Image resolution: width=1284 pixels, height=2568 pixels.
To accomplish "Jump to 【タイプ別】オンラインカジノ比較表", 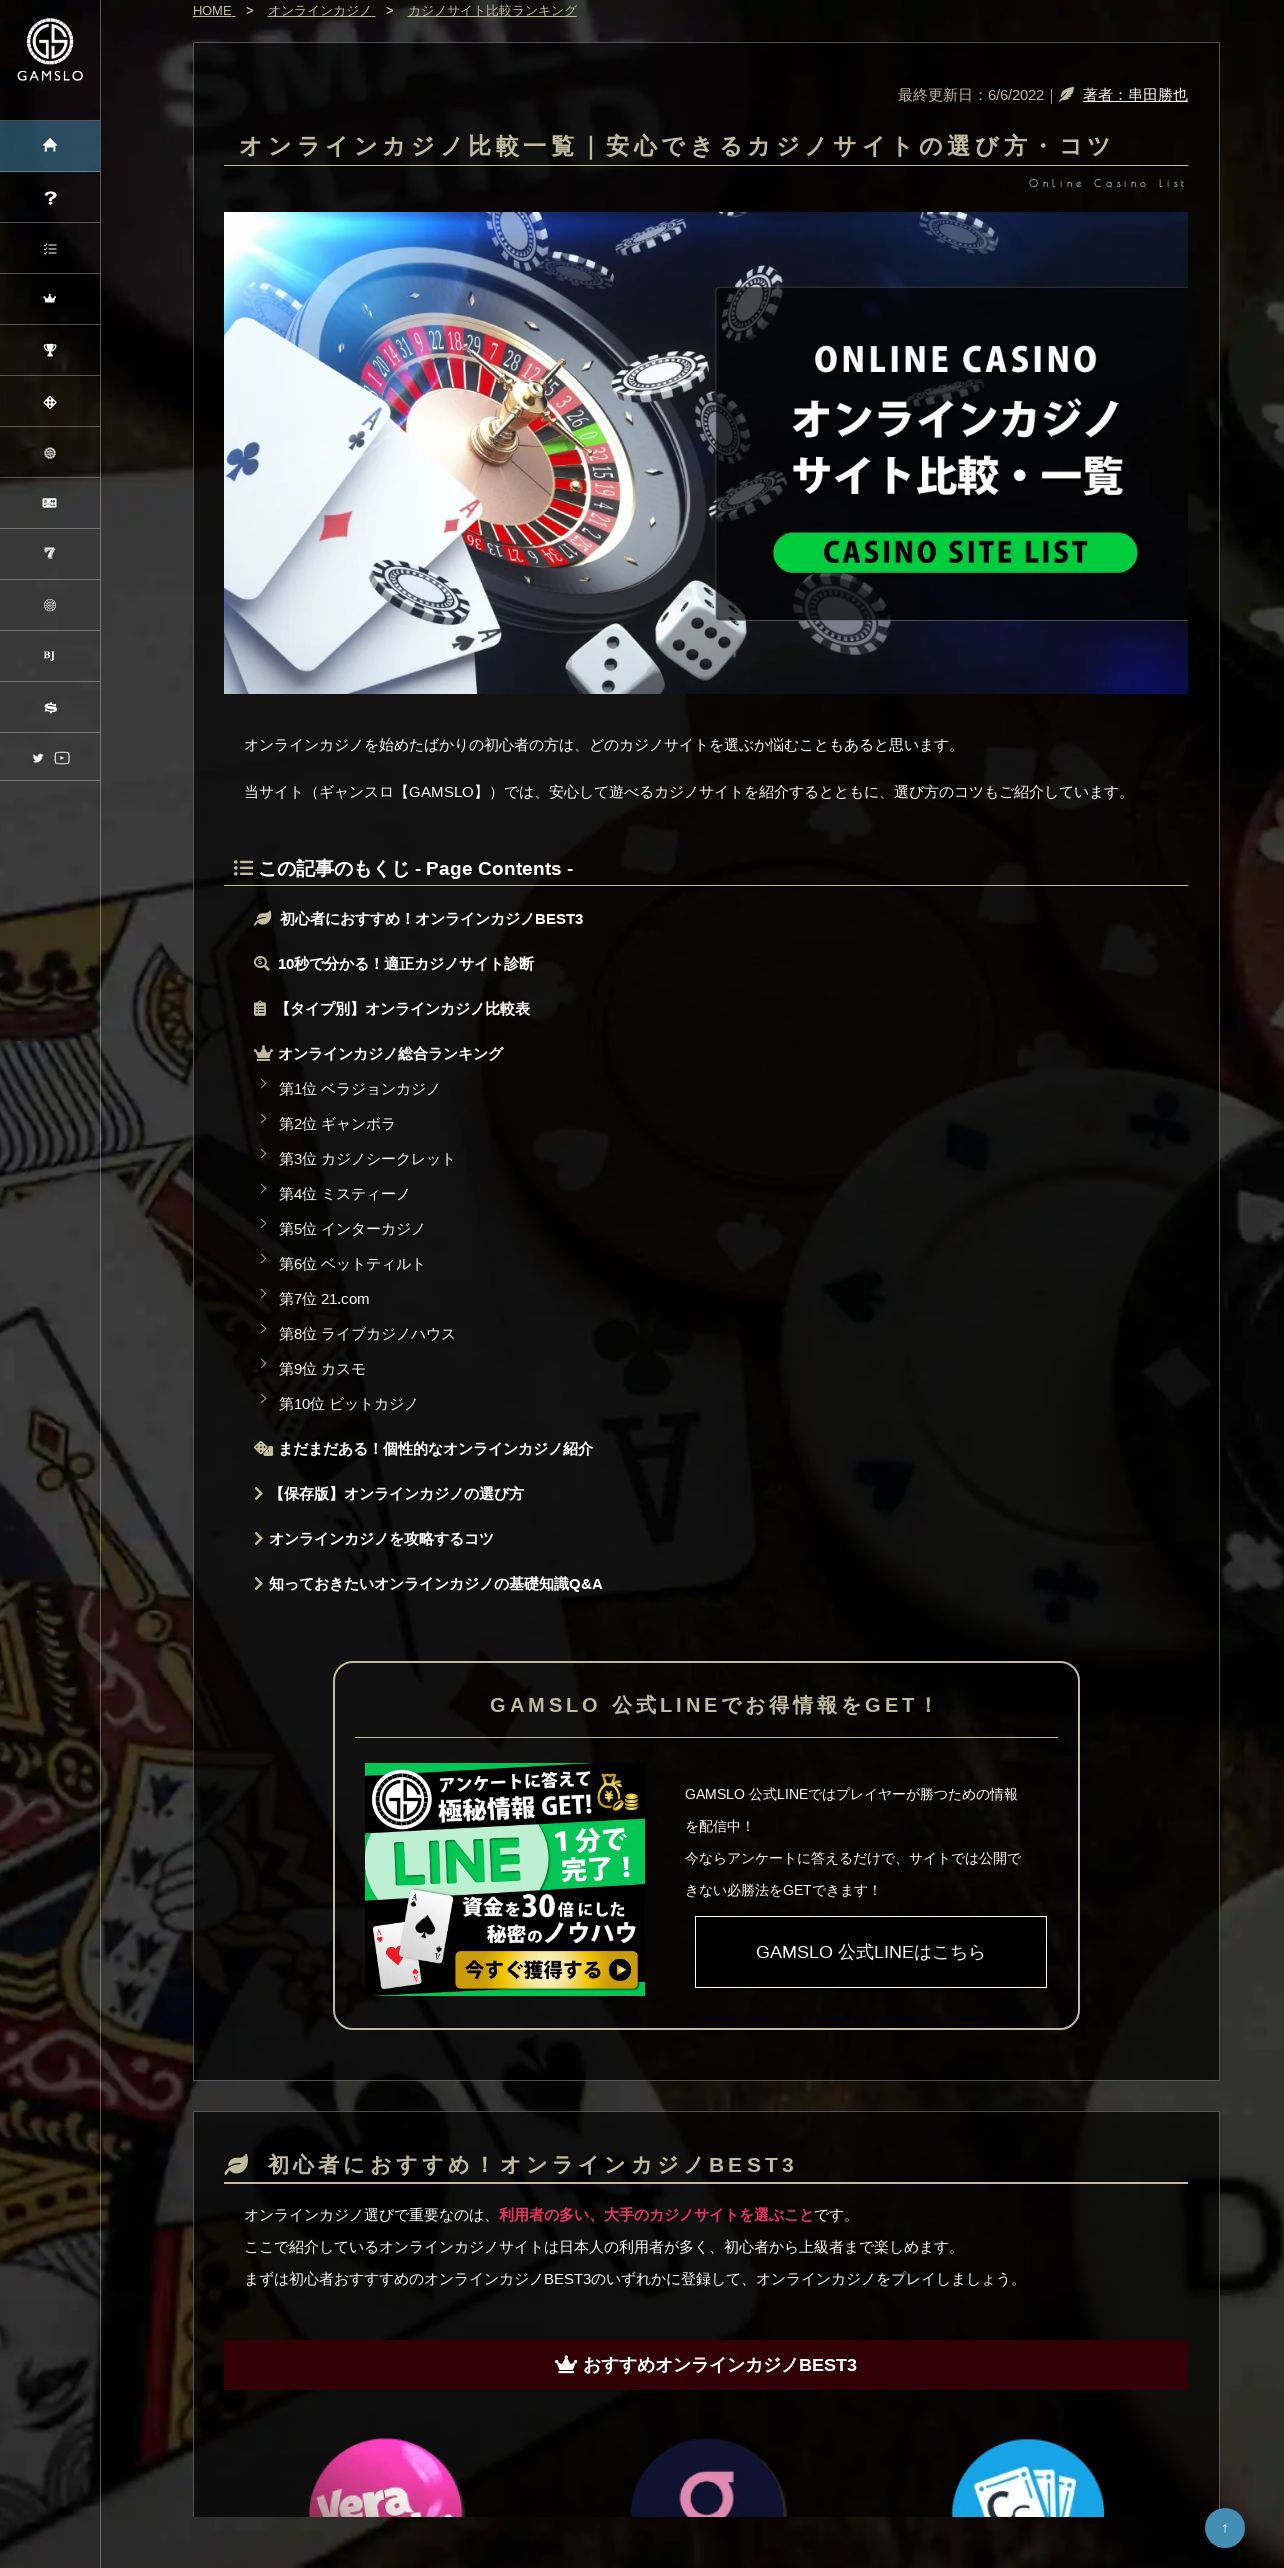I will (x=402, y=1008).
